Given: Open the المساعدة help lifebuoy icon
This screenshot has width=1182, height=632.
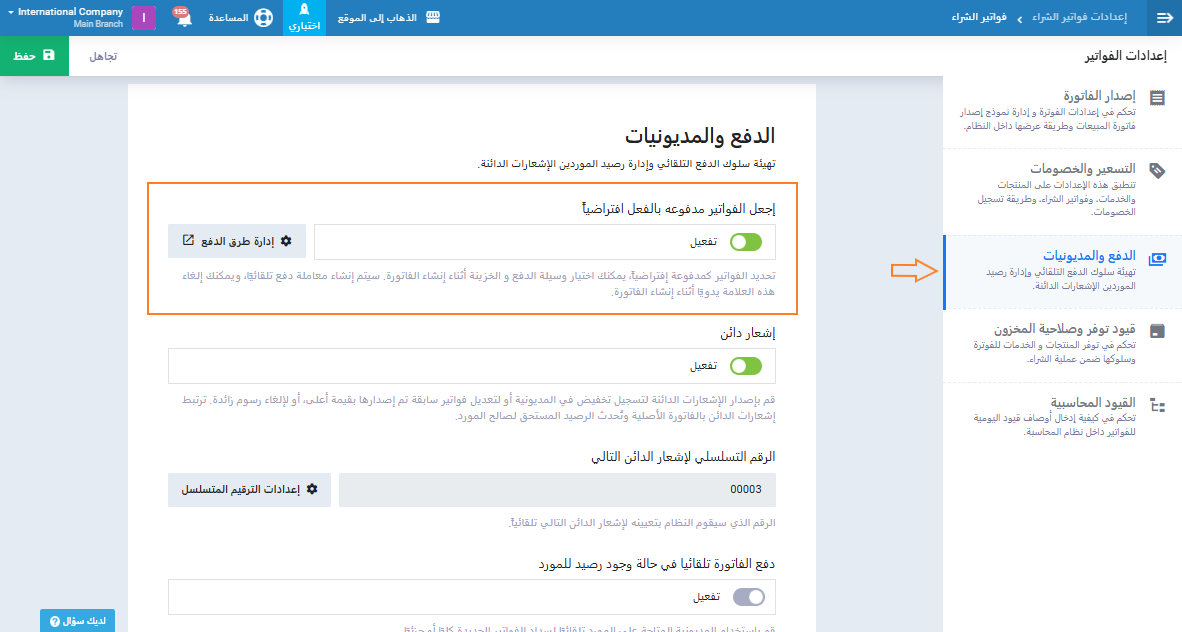Looking at the screenshot, I should 263,18.
